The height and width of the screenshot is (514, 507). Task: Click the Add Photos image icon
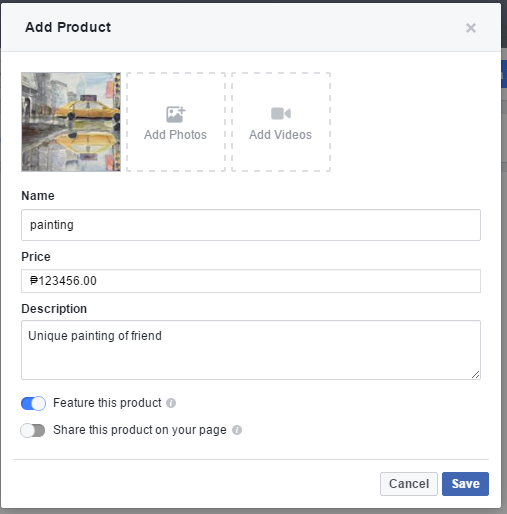coord(176,114)
